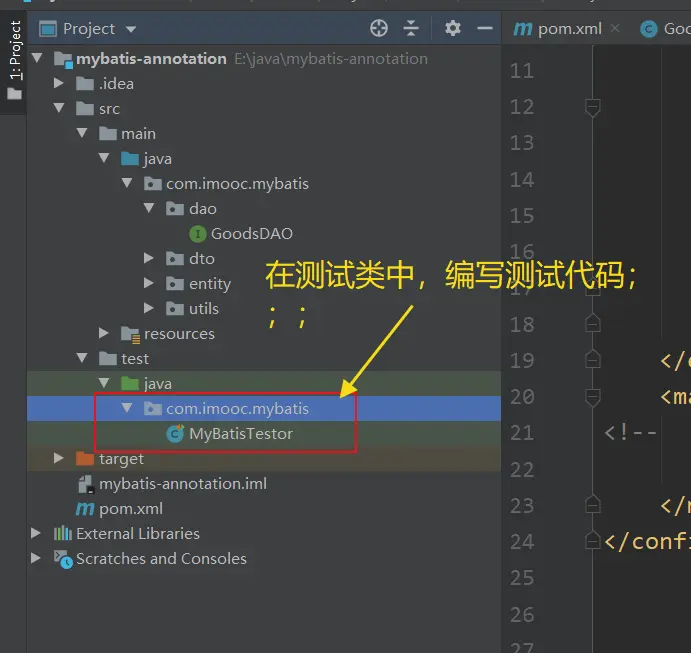This screenshot has width=691, height=653.
Task: Click the External Libraries icon
Action: [63, 534]
